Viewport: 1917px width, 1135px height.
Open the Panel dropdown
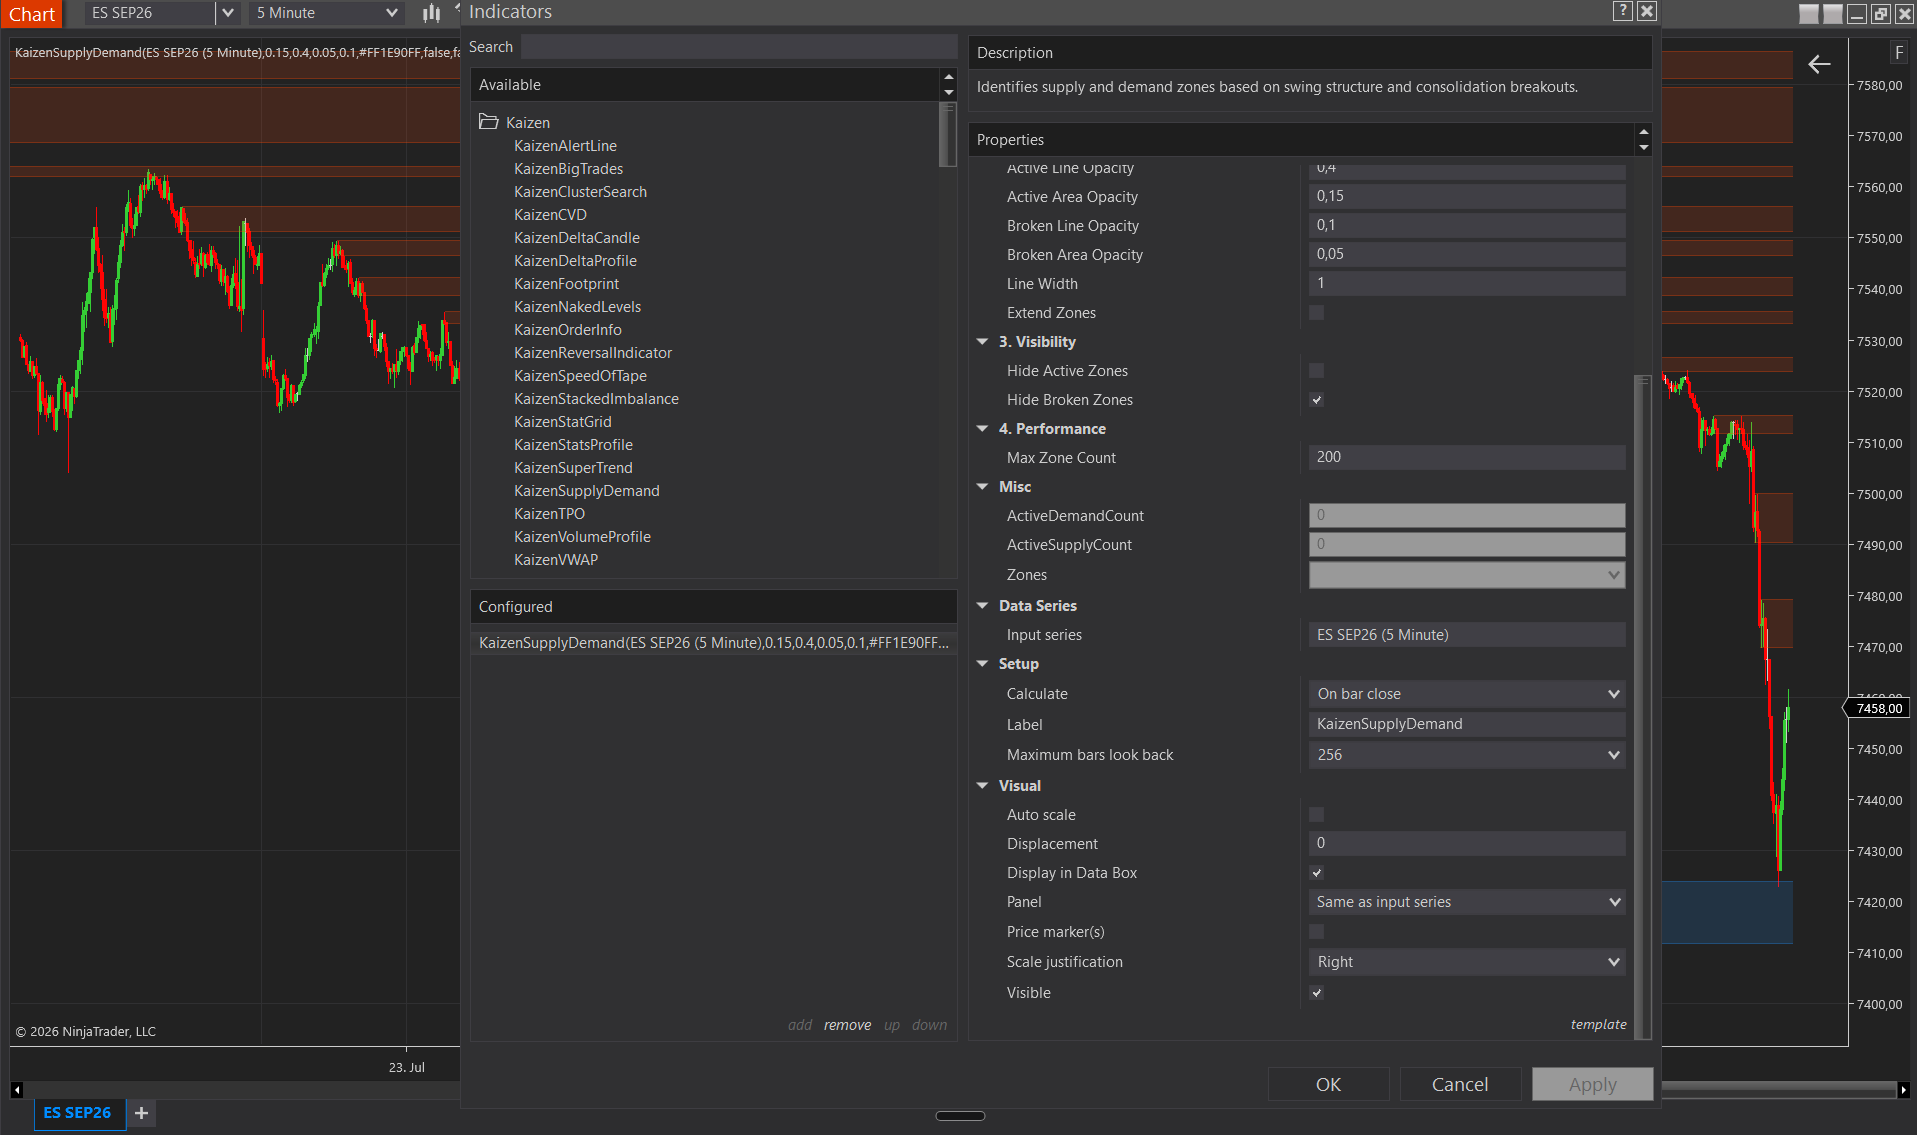coord(1467,902)
